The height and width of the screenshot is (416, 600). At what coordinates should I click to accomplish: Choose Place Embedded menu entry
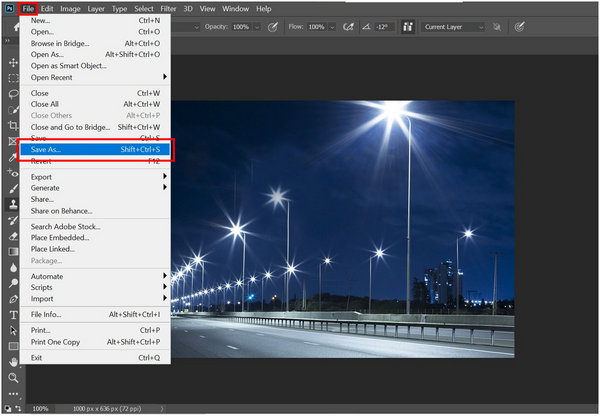pos(95,238)
